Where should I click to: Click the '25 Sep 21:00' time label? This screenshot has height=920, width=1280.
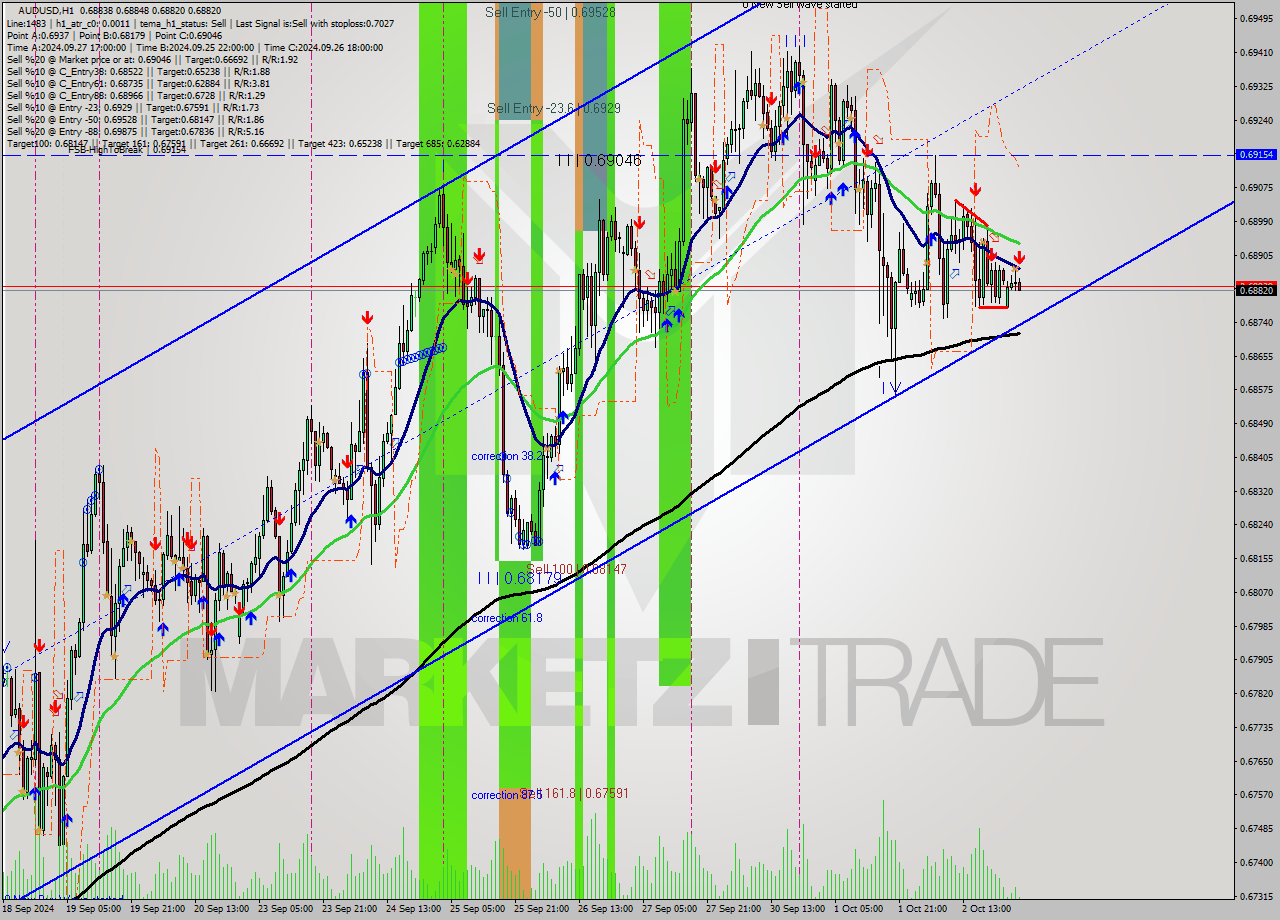point(540,909)
